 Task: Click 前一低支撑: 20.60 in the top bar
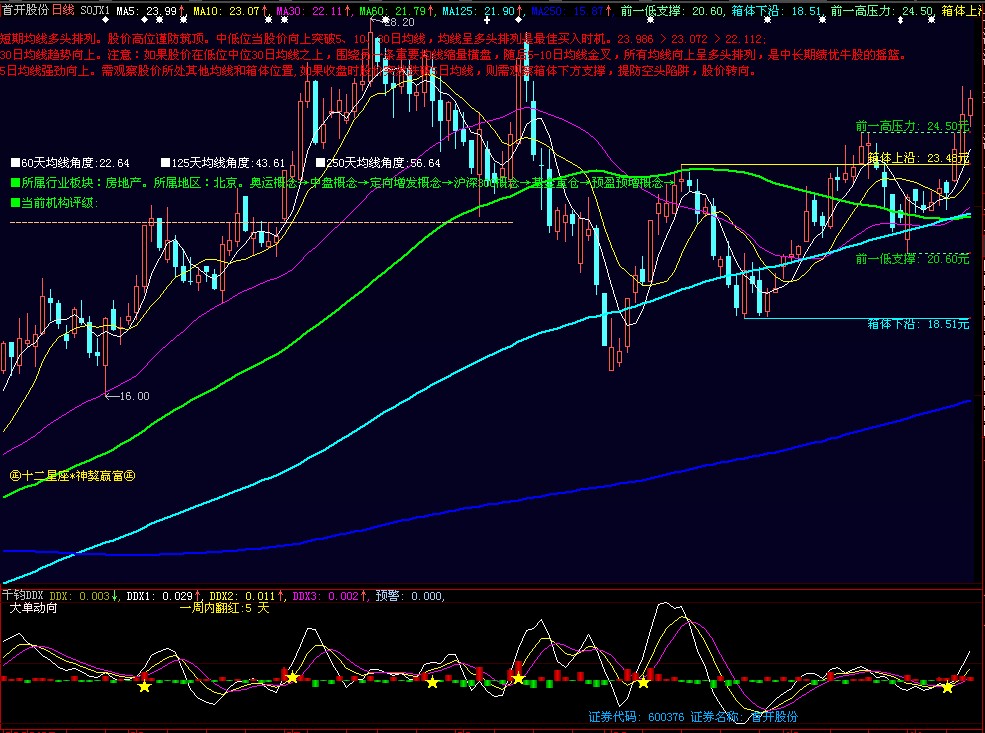click(672, 11)
